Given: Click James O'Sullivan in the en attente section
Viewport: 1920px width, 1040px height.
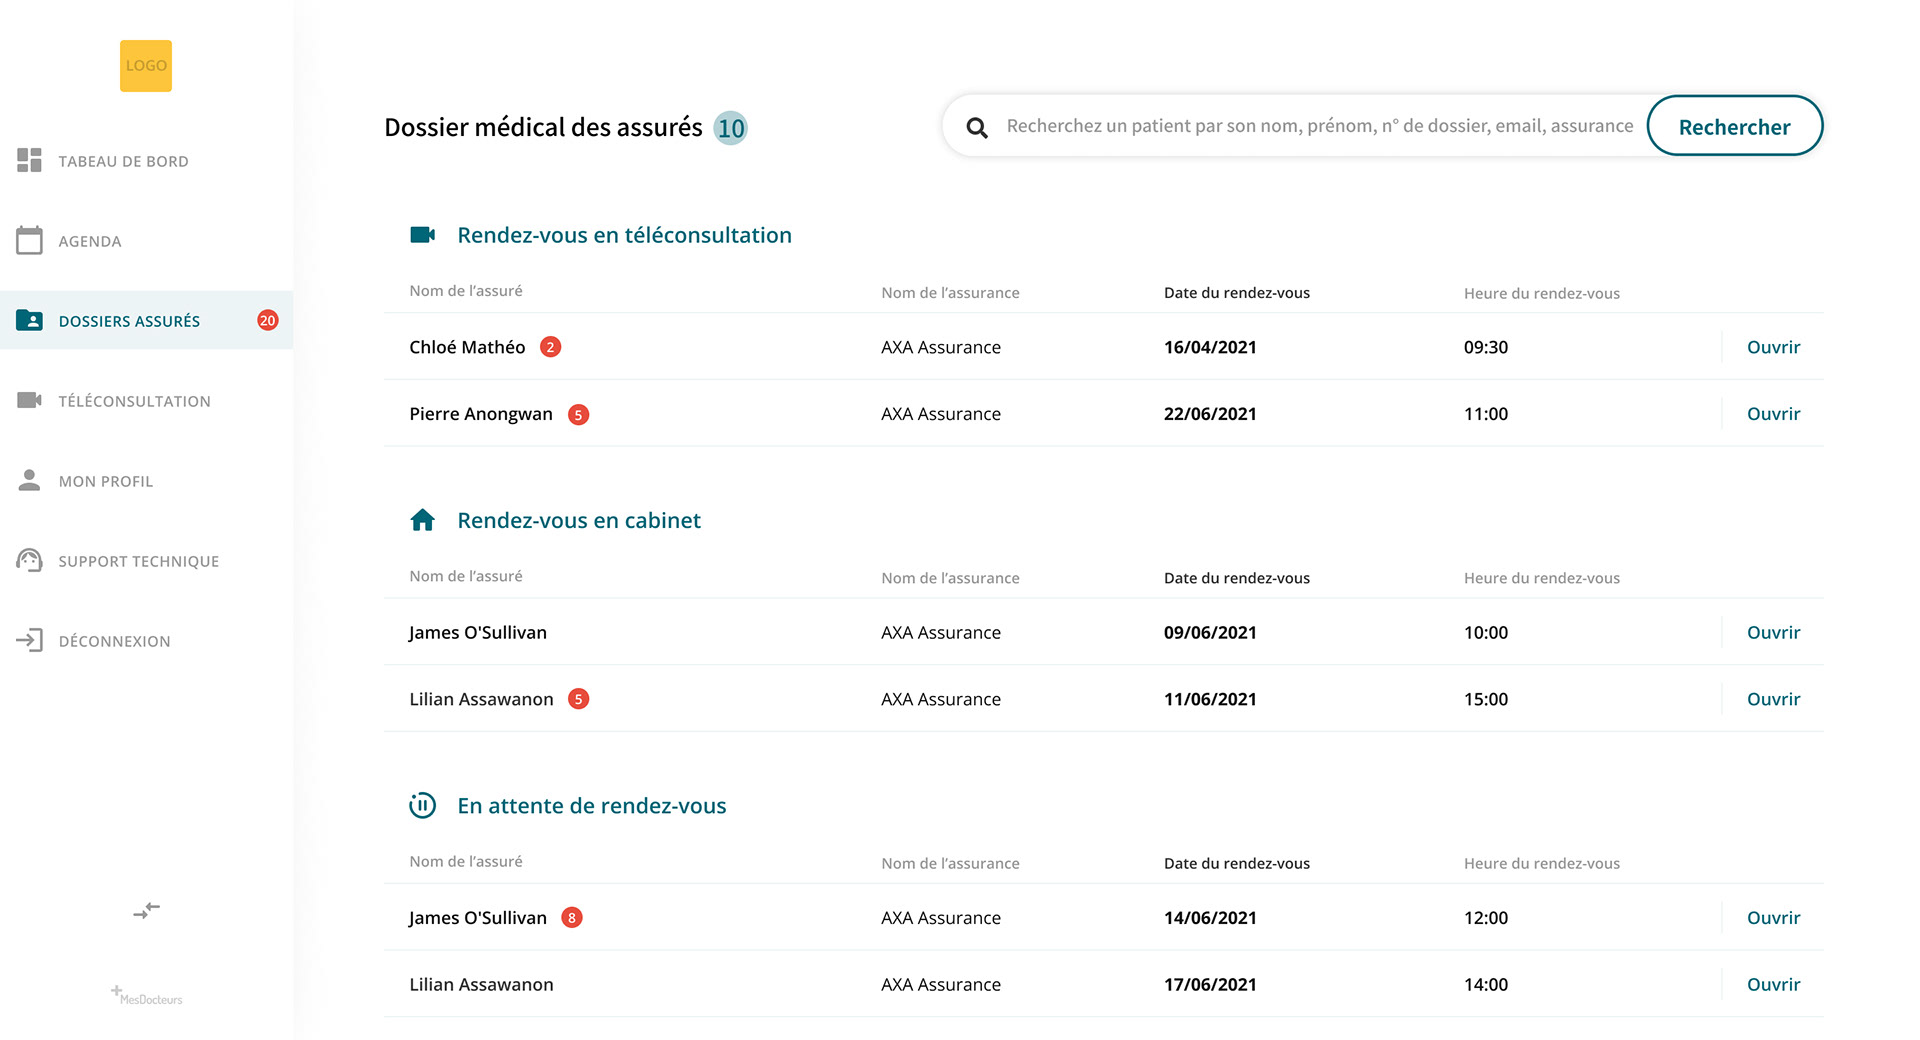Looking at the screenshot, I should click(478, 918).
